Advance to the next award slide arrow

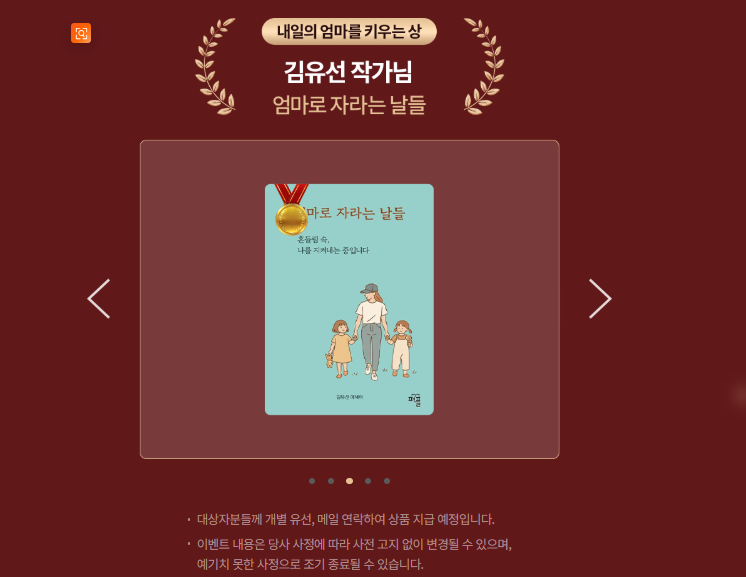coord(600,299)
